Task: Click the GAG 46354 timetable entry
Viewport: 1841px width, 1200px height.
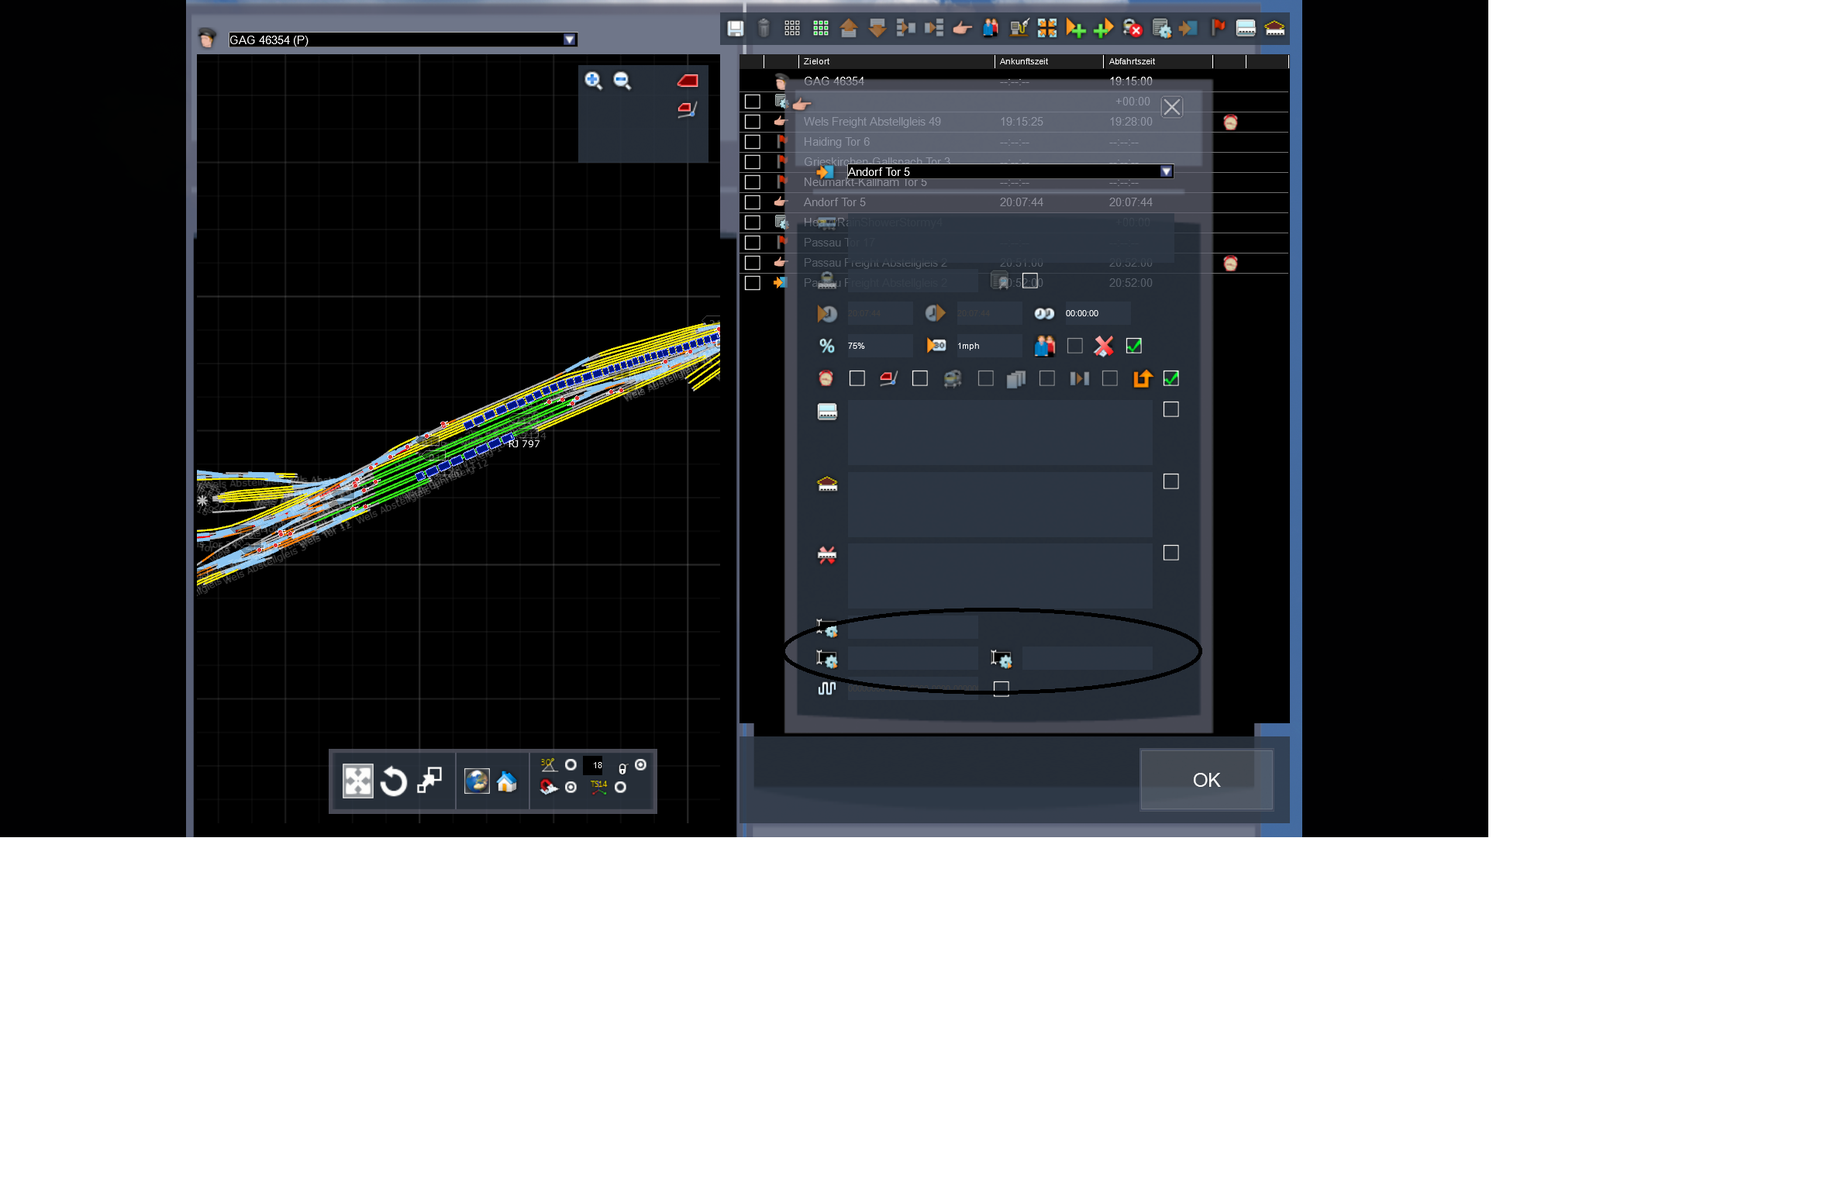Action: 834,82
